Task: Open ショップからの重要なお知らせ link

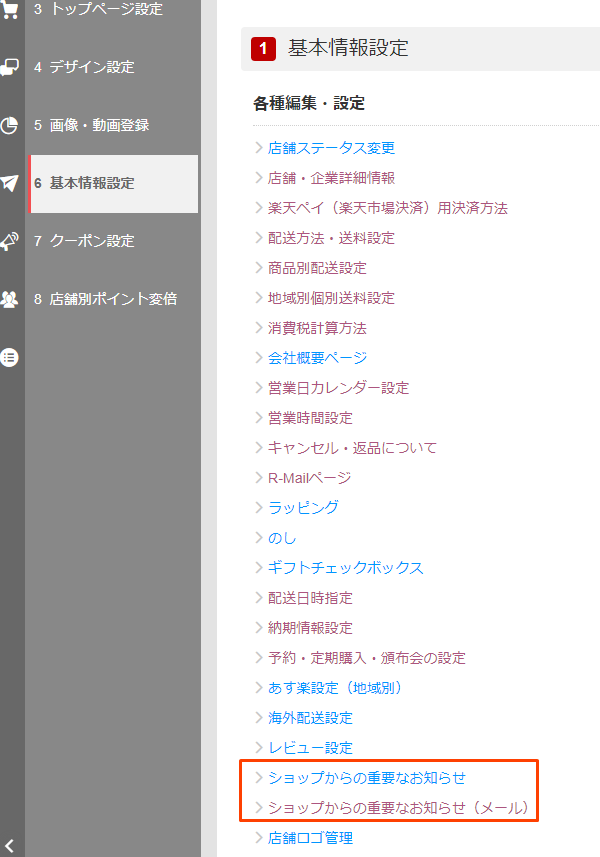Action: coord(367,778)
